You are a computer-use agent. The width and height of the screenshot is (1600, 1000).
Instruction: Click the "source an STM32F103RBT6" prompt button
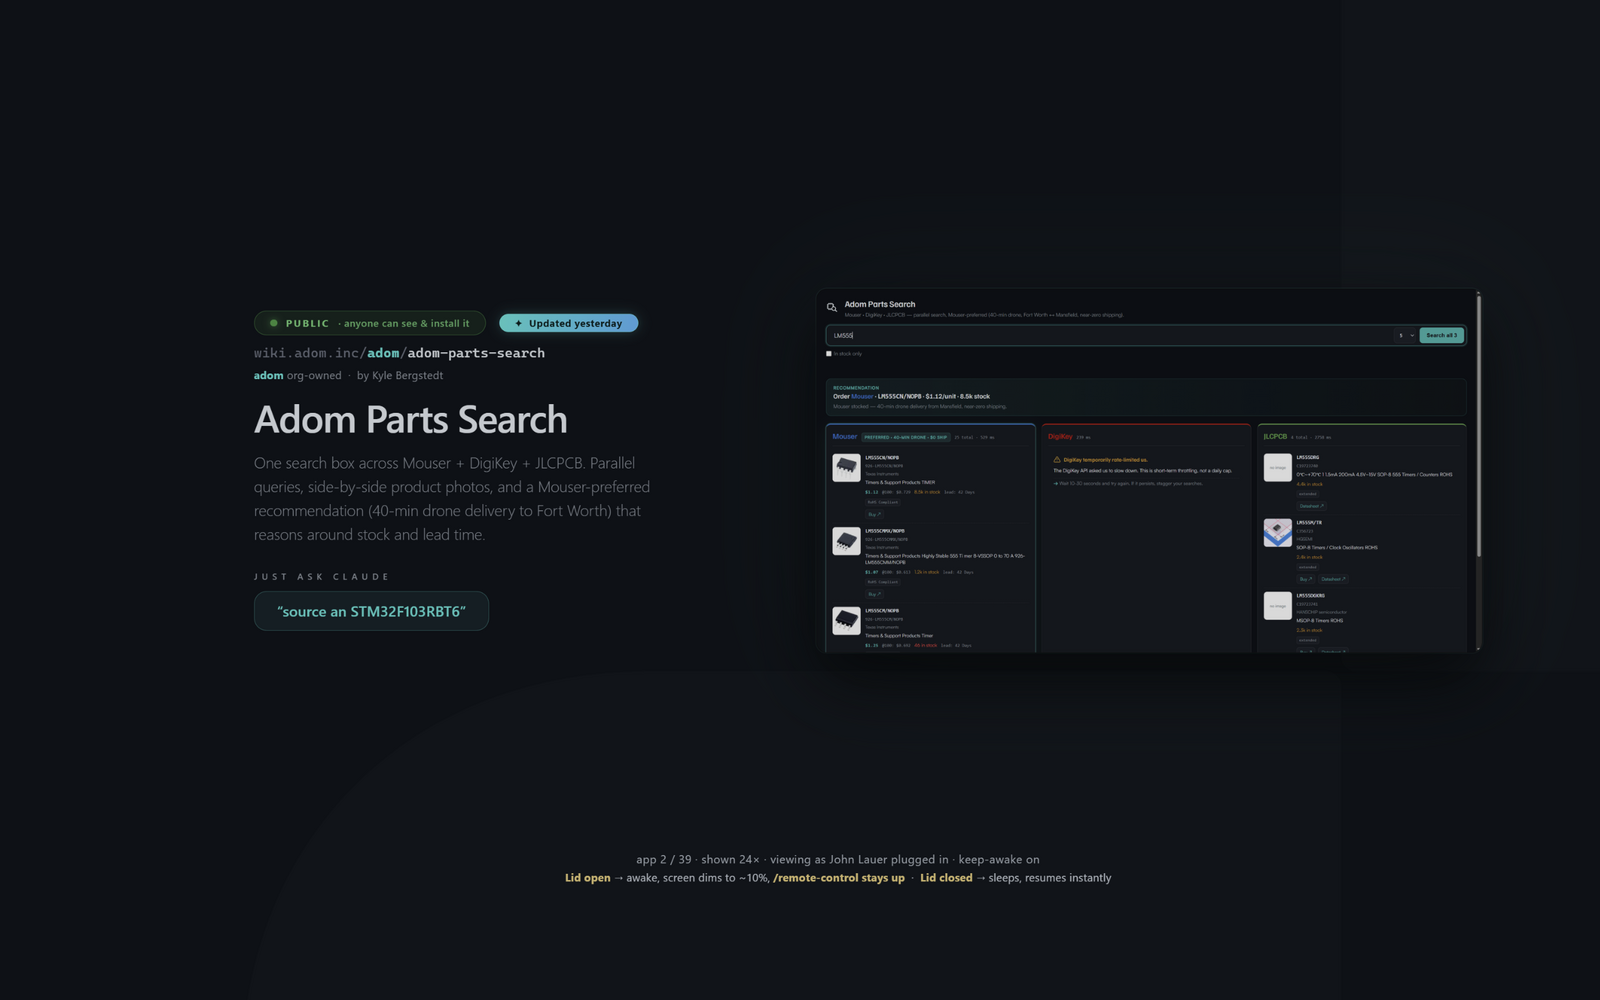(x=371, y=611)
